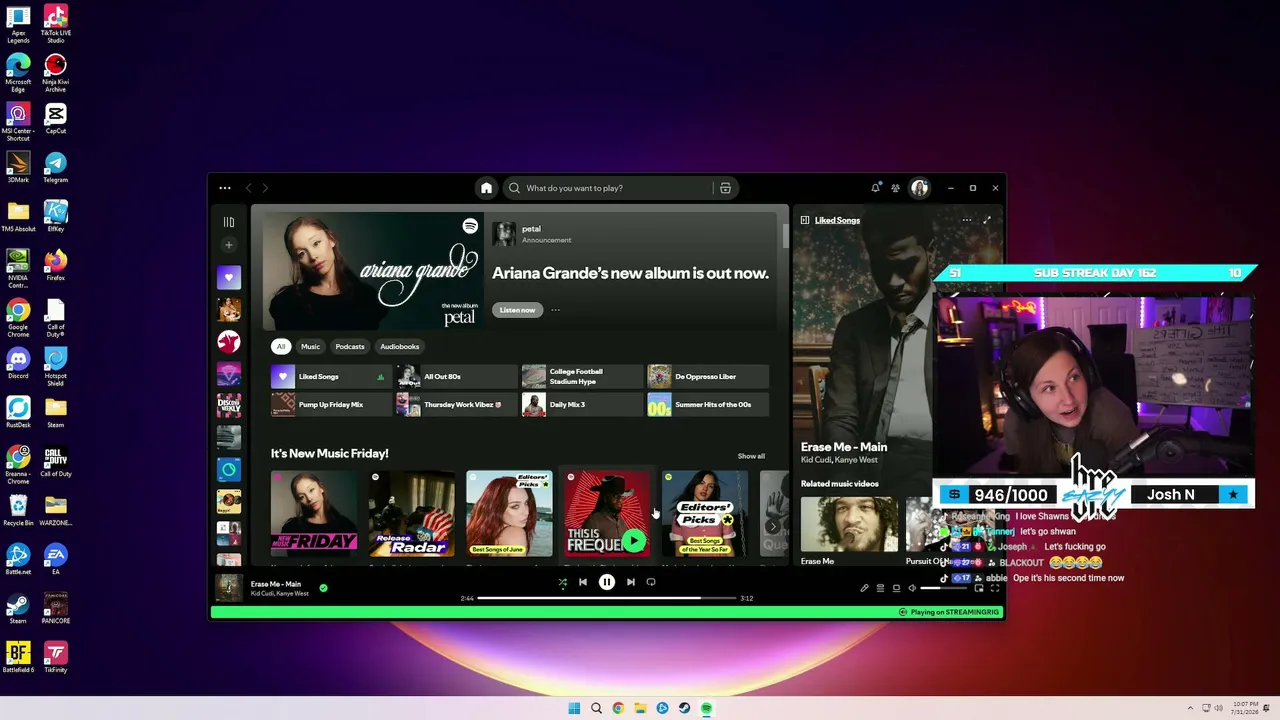1280x720 pixels.
Task: Open Friend Activity icon in Spotify header
Action: (895, 188)
